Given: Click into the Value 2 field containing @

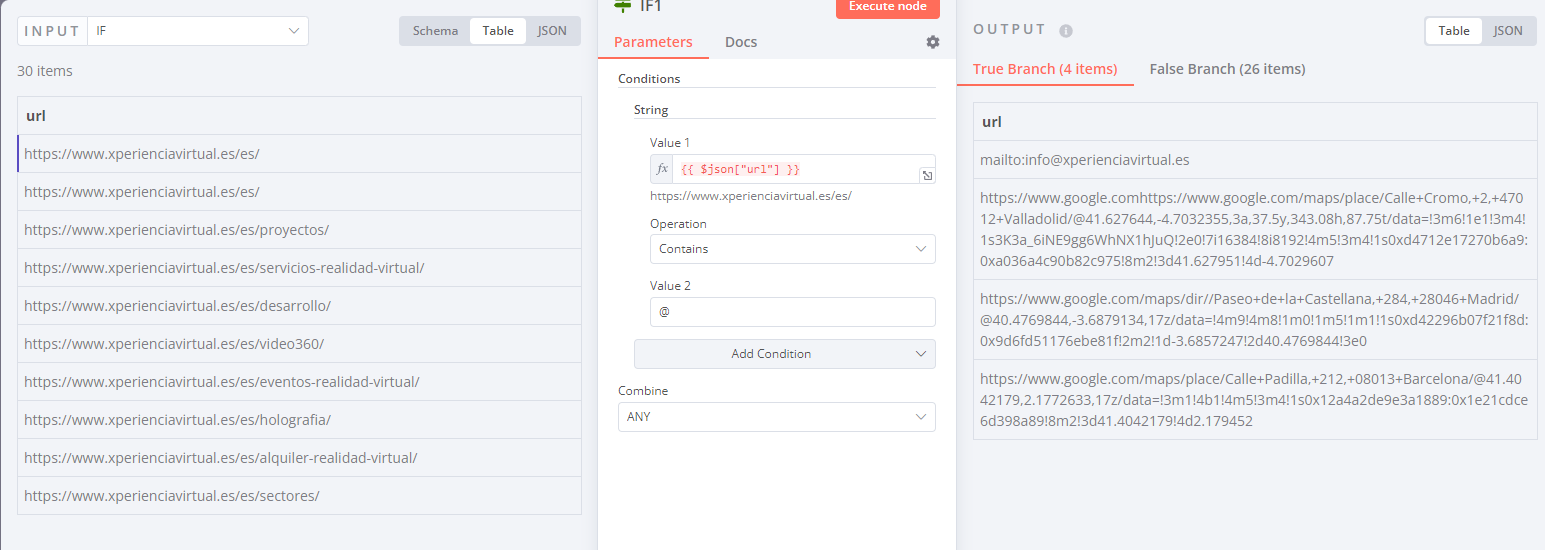Looking at the screenshot, I should (792, 312).
